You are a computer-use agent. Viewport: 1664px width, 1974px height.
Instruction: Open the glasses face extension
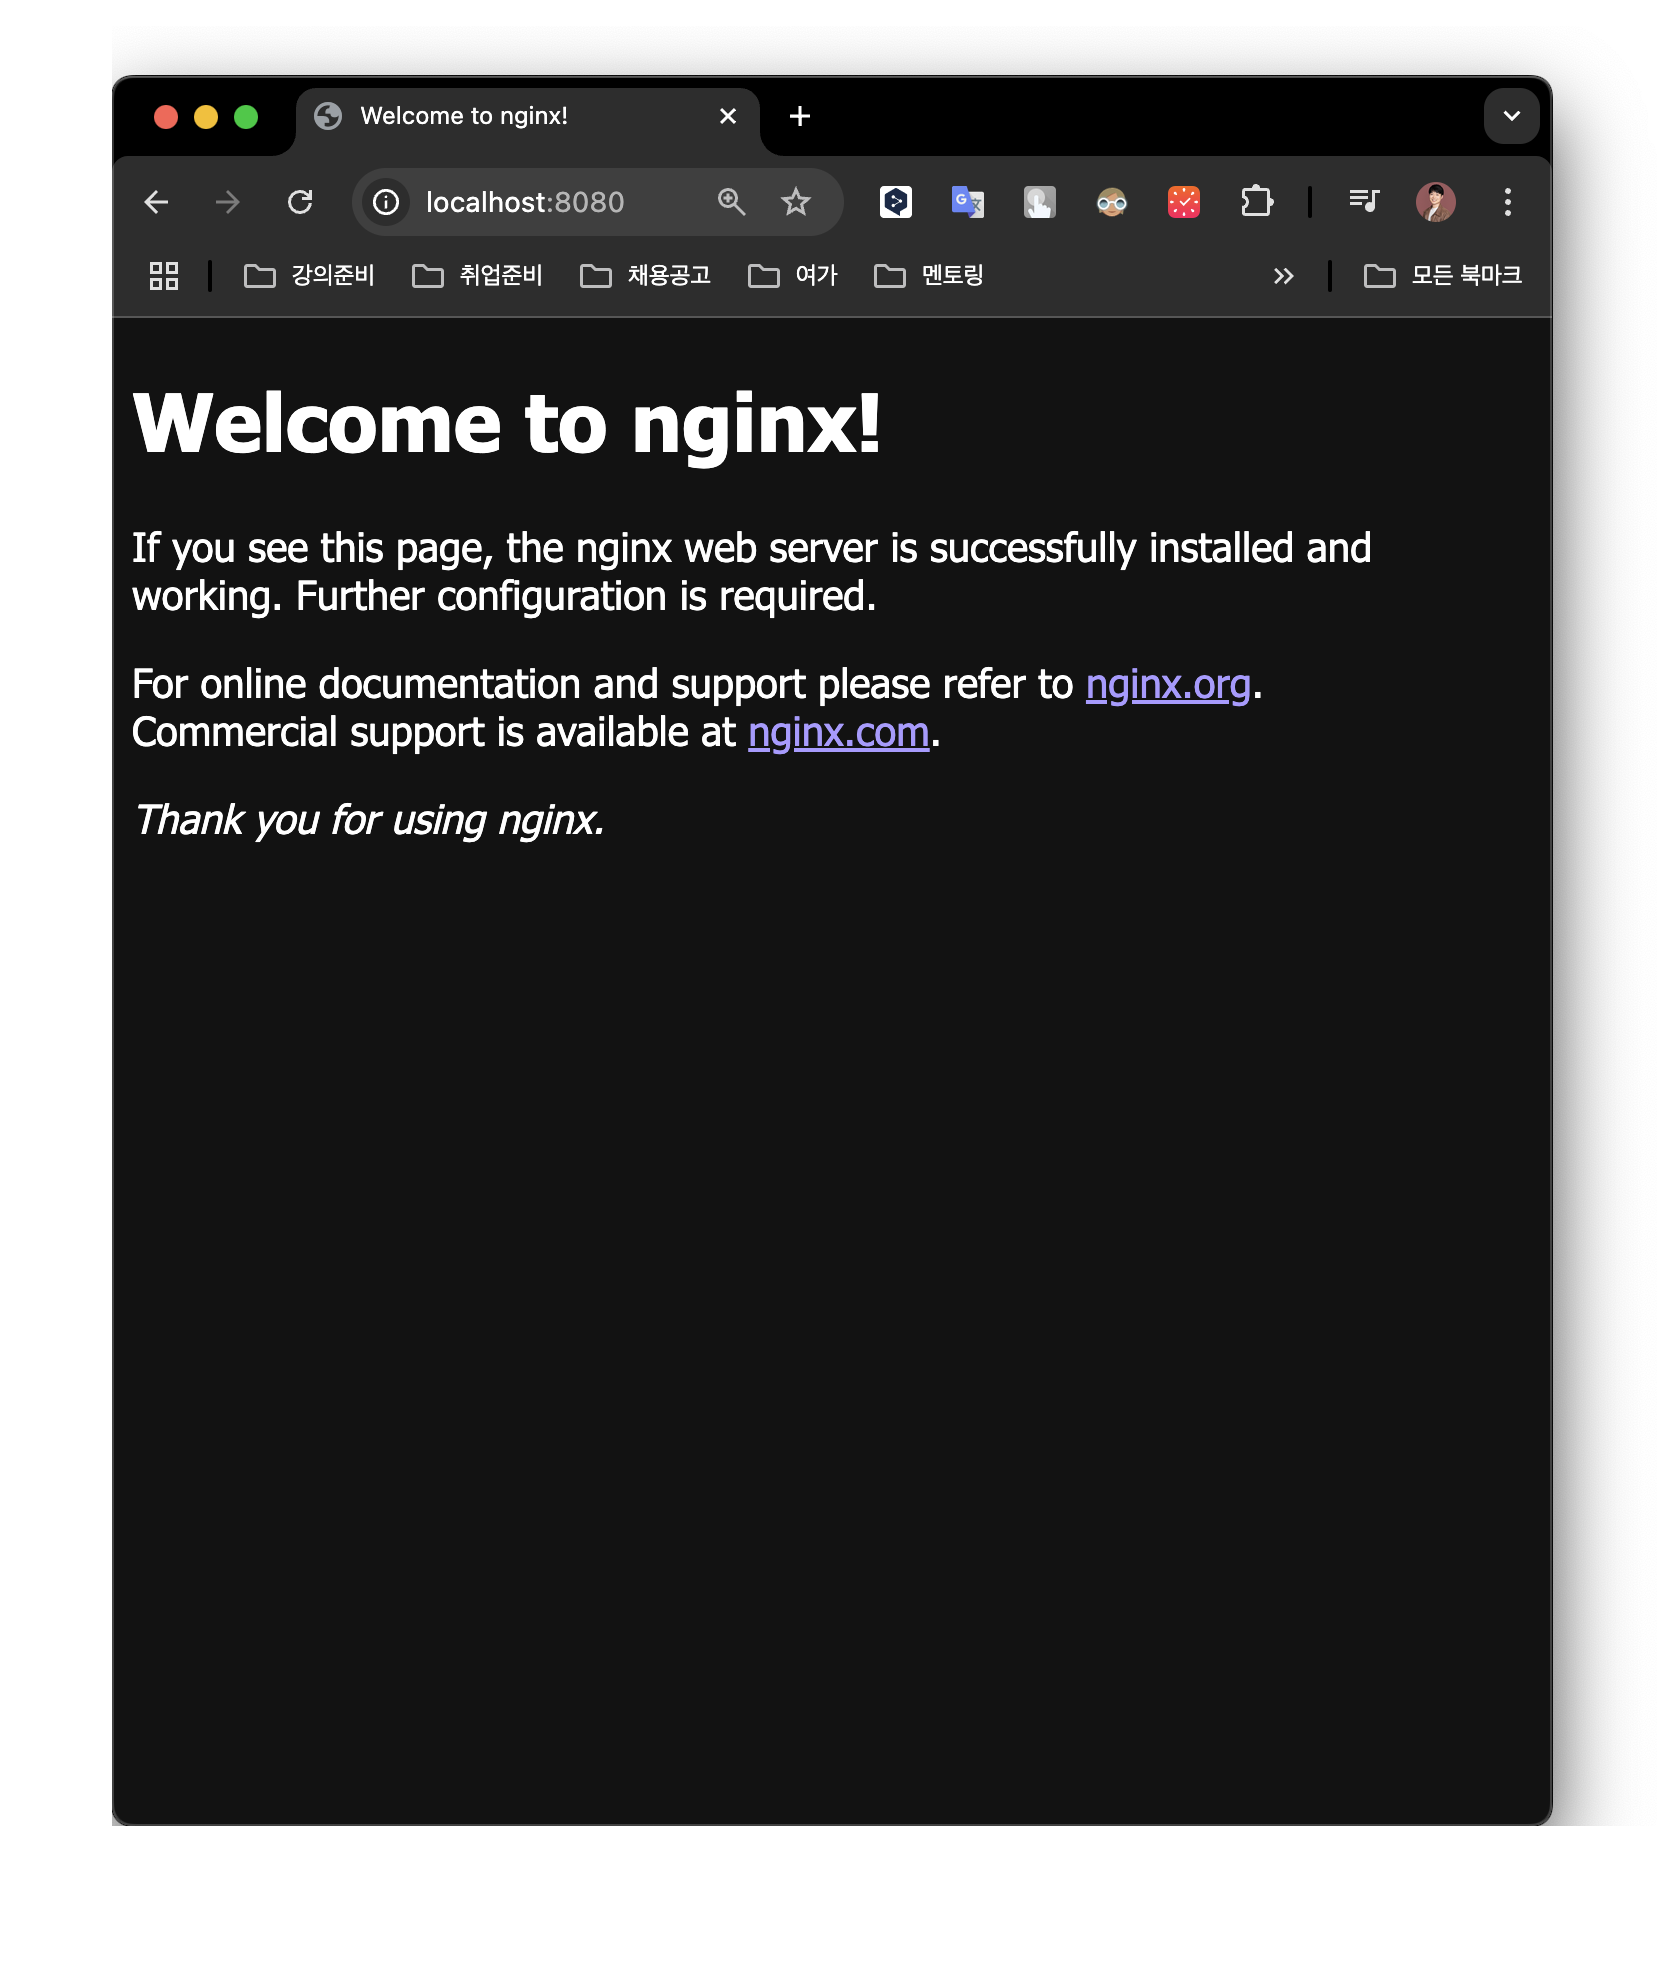point(1112,203)
